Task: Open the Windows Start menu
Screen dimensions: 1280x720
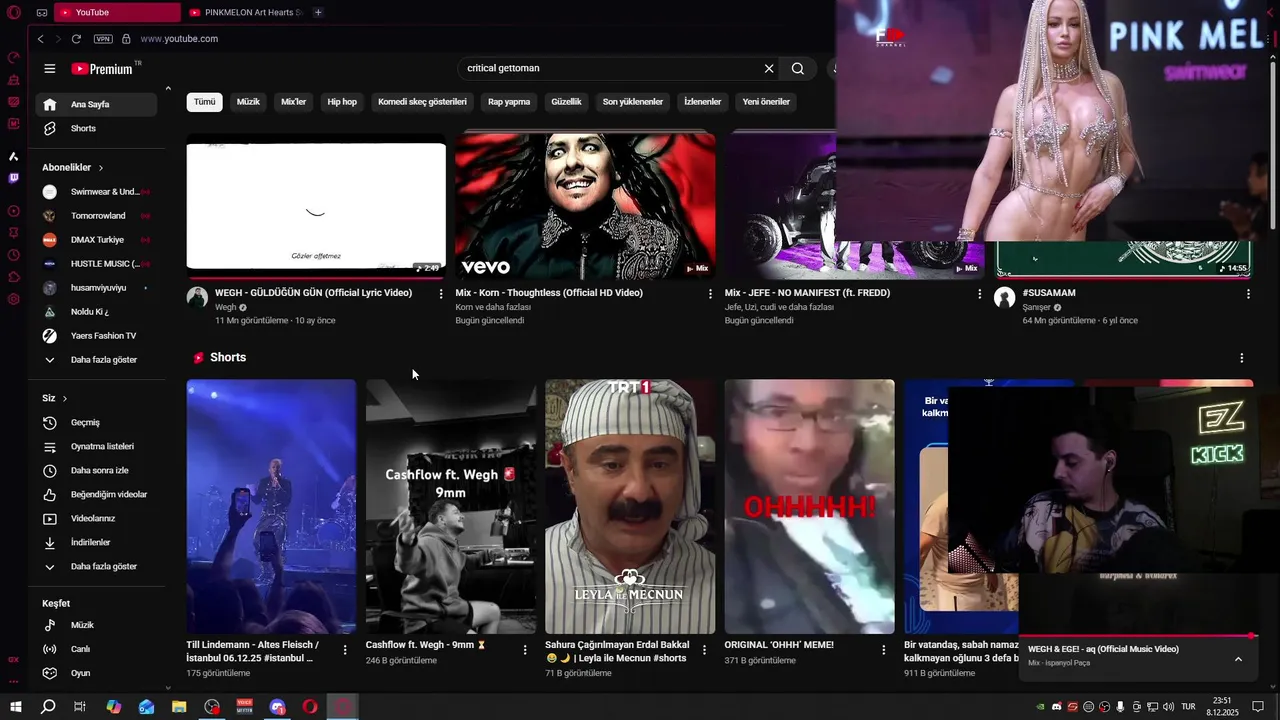Action: point(15,707)
